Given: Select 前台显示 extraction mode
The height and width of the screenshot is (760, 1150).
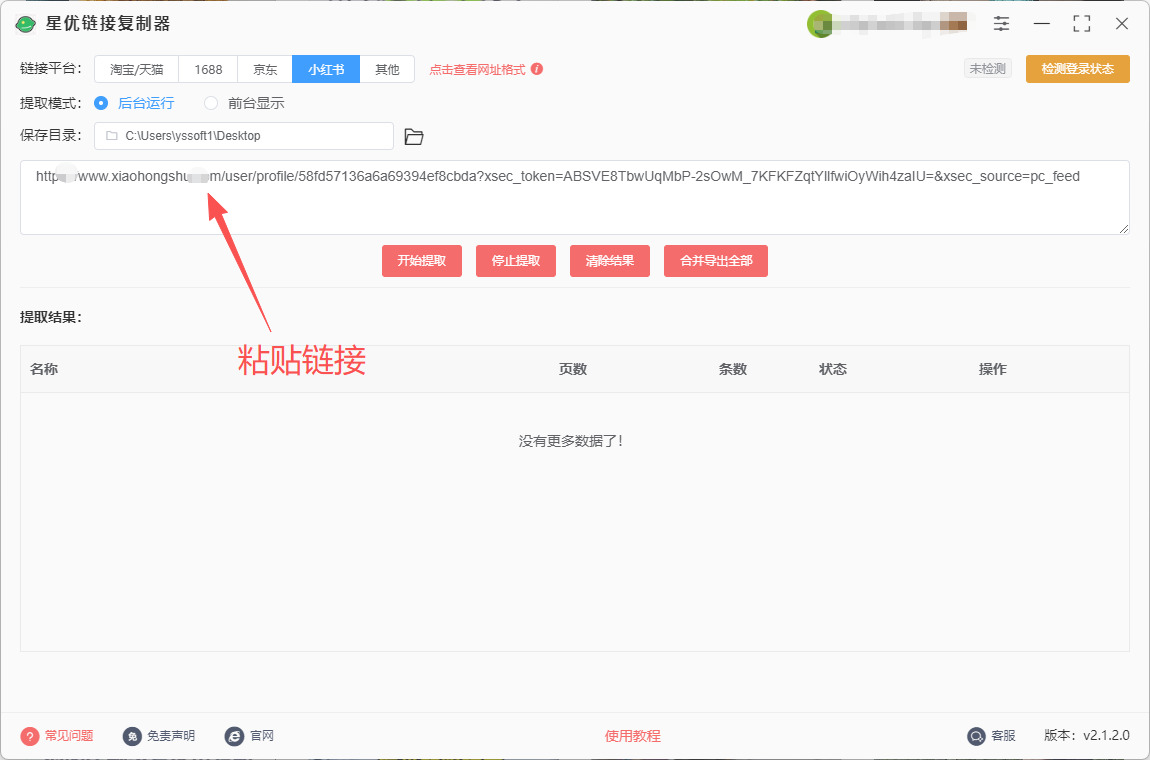Looking at the screenshot, I should coord(244,103).
